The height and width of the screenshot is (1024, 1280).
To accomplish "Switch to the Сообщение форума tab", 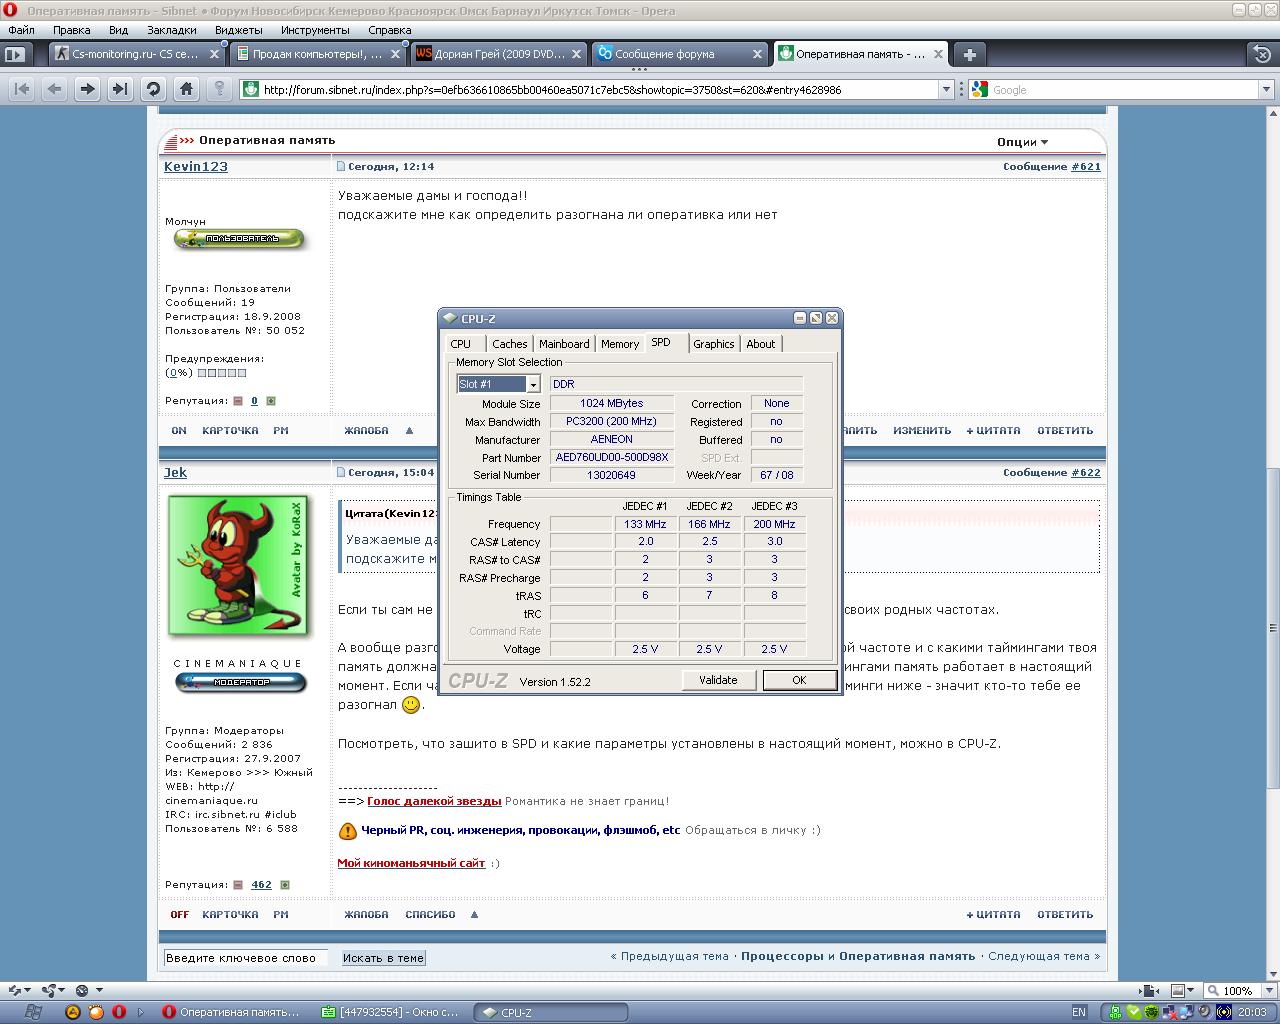I will point(680,54).
